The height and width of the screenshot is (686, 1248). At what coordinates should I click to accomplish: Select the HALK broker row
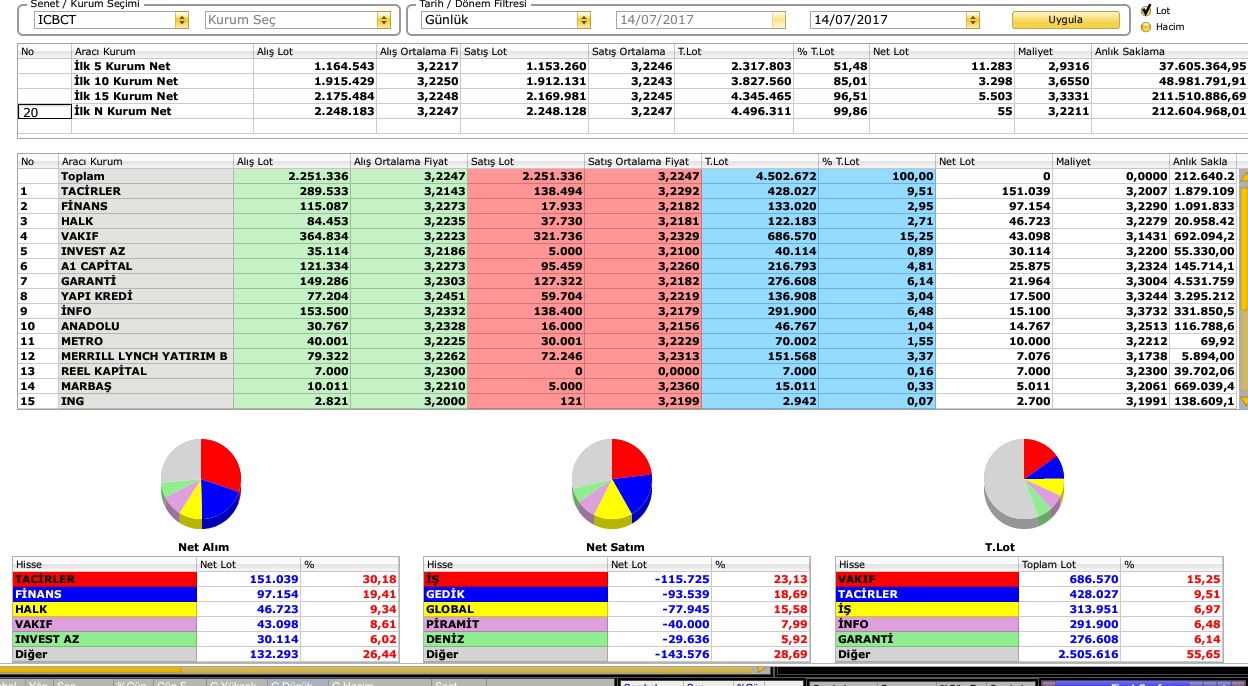[x=627, y=221]
